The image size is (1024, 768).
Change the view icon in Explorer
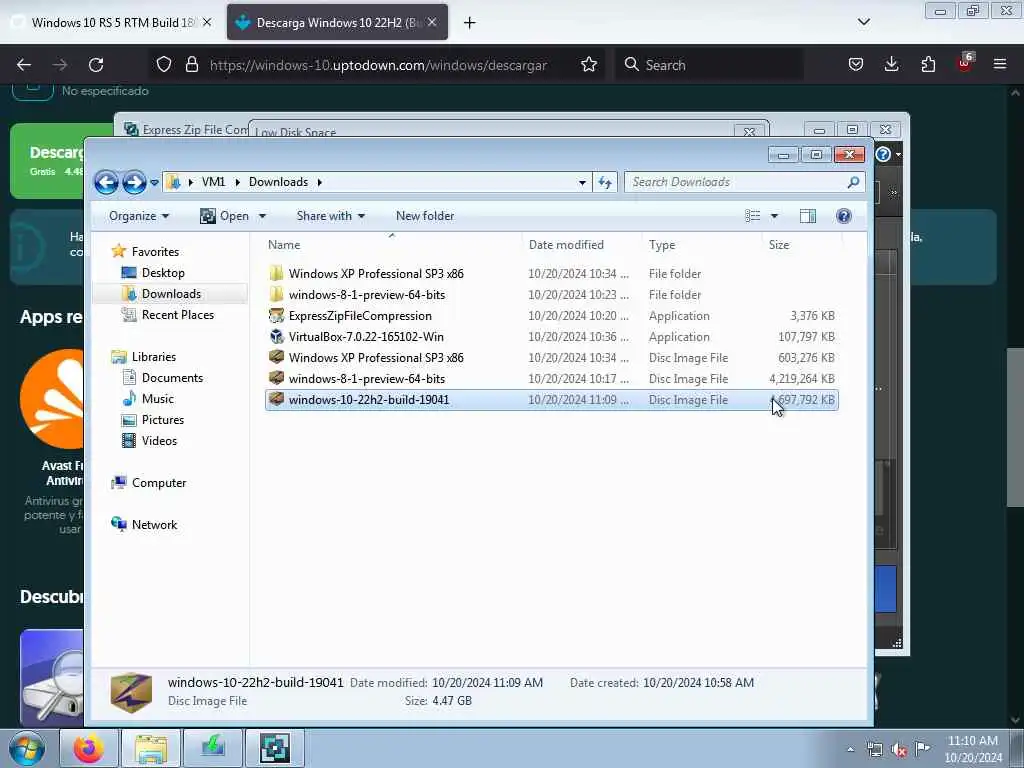[752, 216]
